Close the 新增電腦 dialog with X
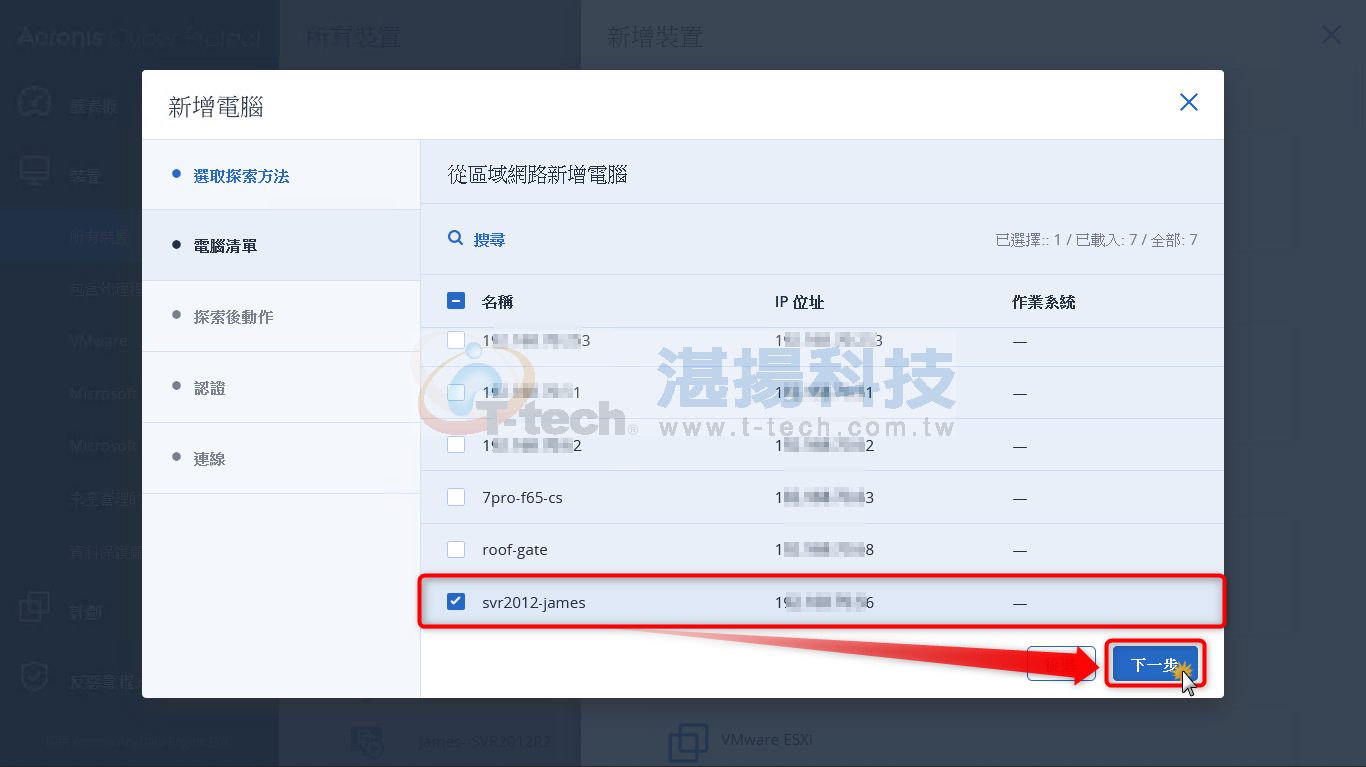This screenshot has width=1366, height=767. 1188,102
